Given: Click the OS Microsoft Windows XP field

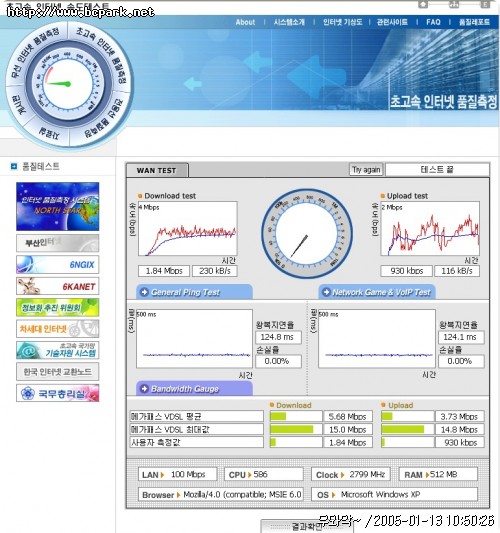Looking at the screenshot, I should 394,495.
